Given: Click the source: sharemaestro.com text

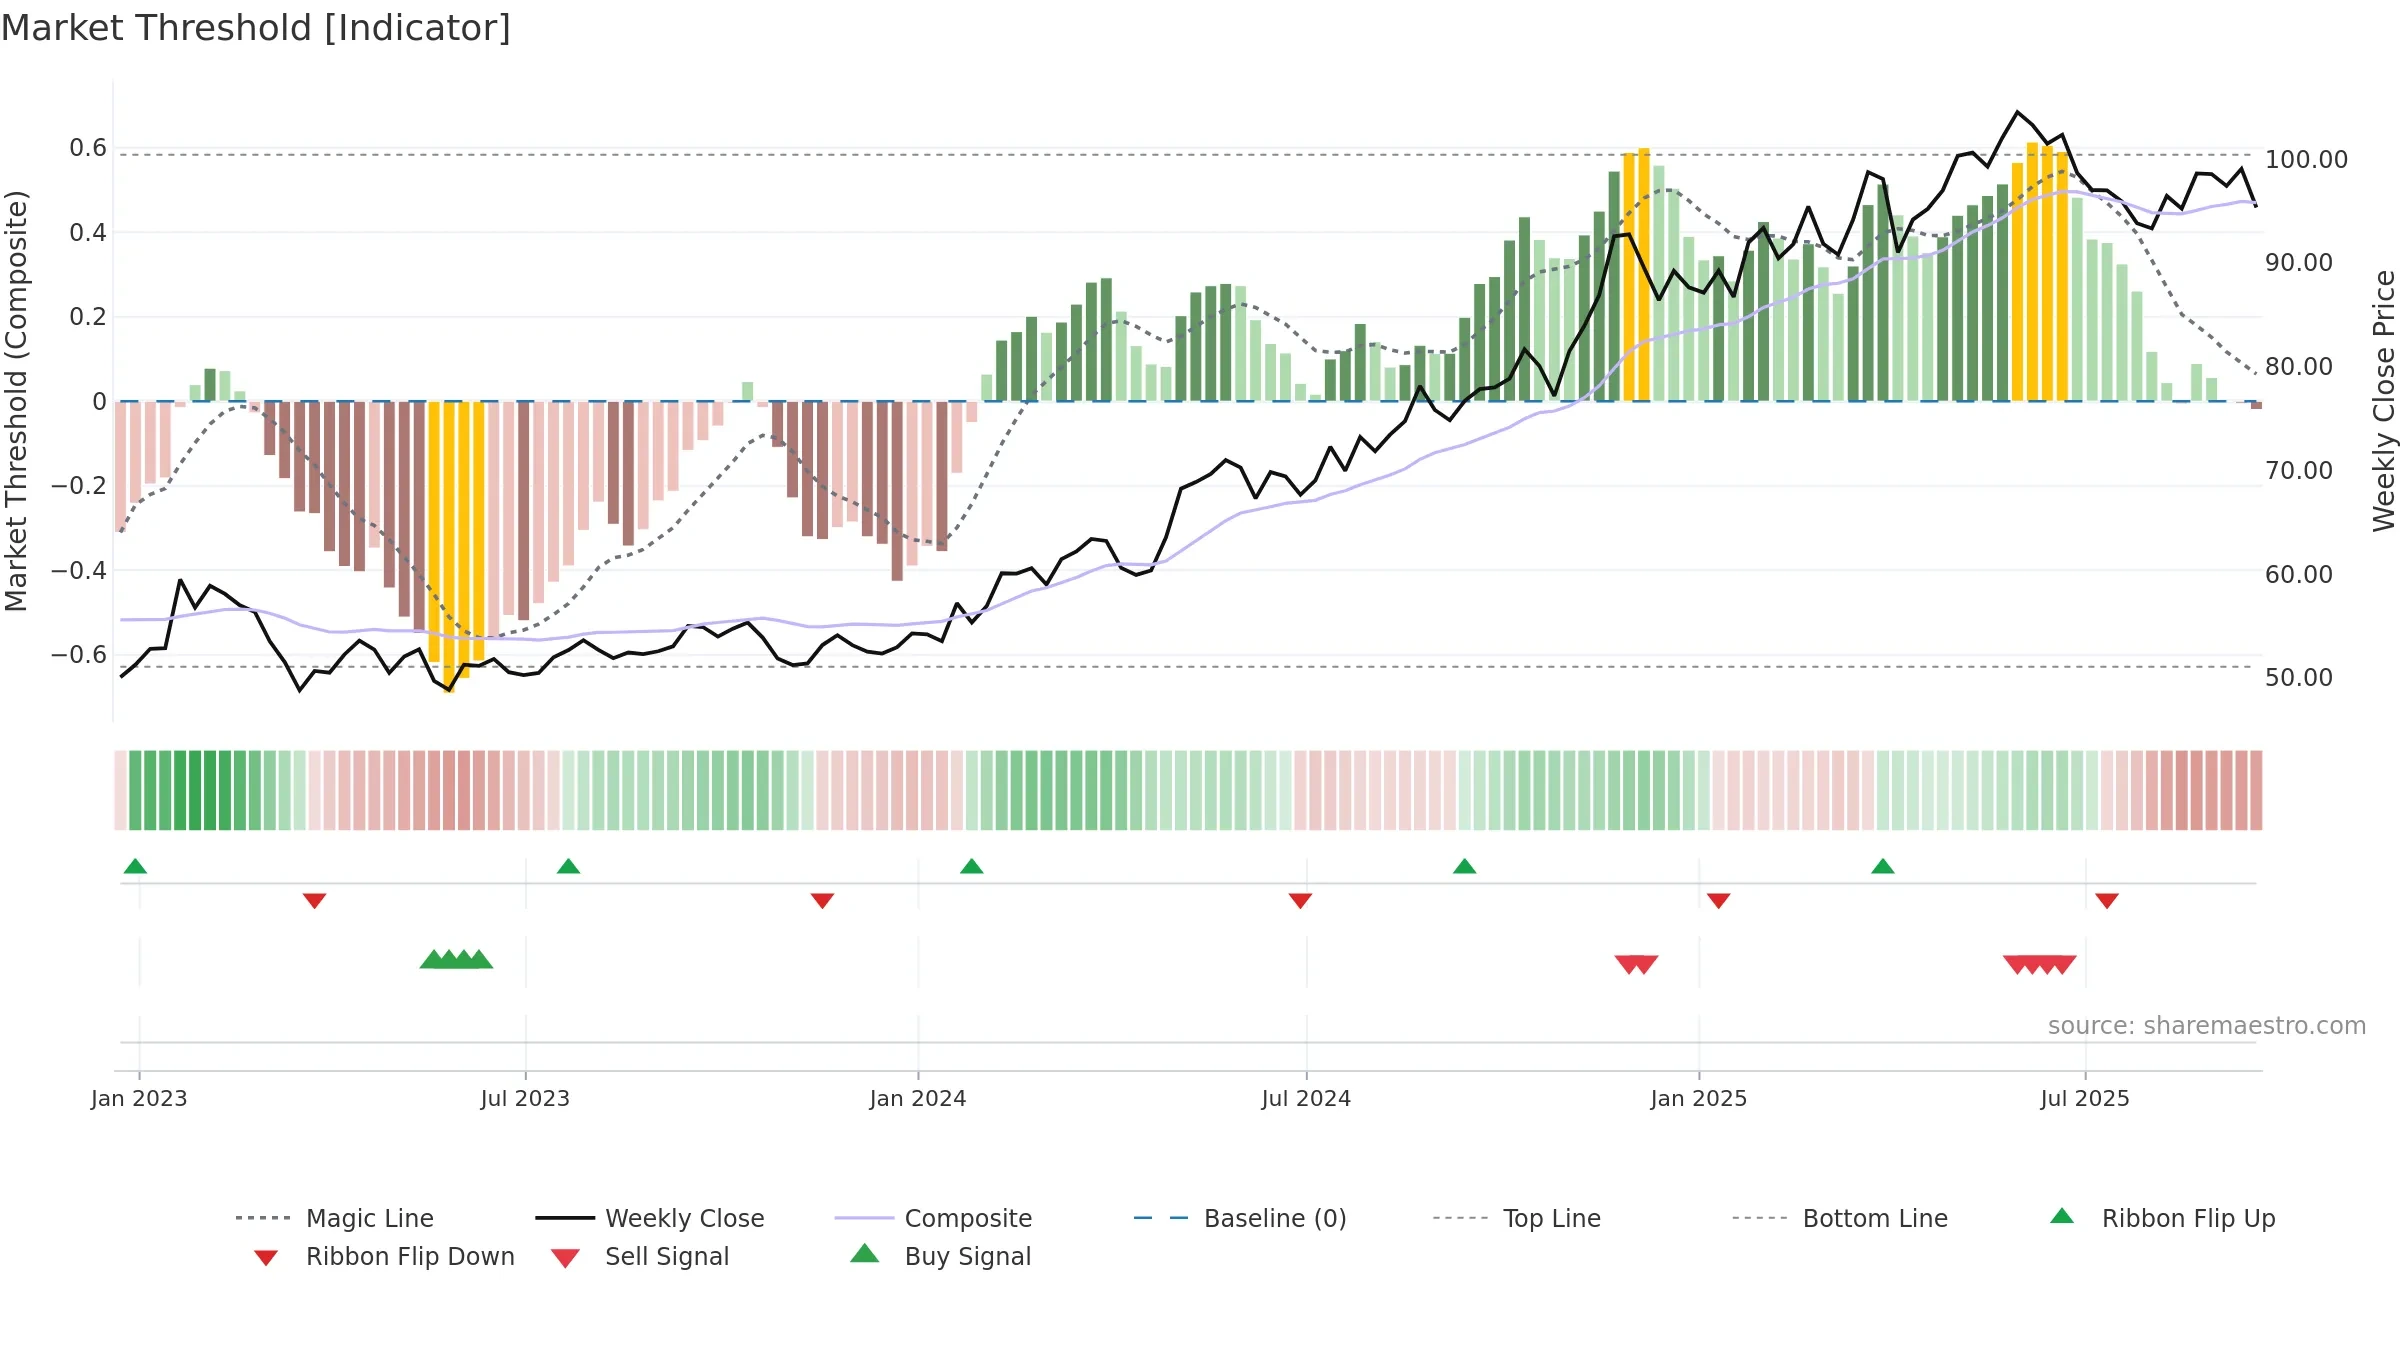Looking at the screenshot, I should pyautogui.click(x=2206, y=1026).
